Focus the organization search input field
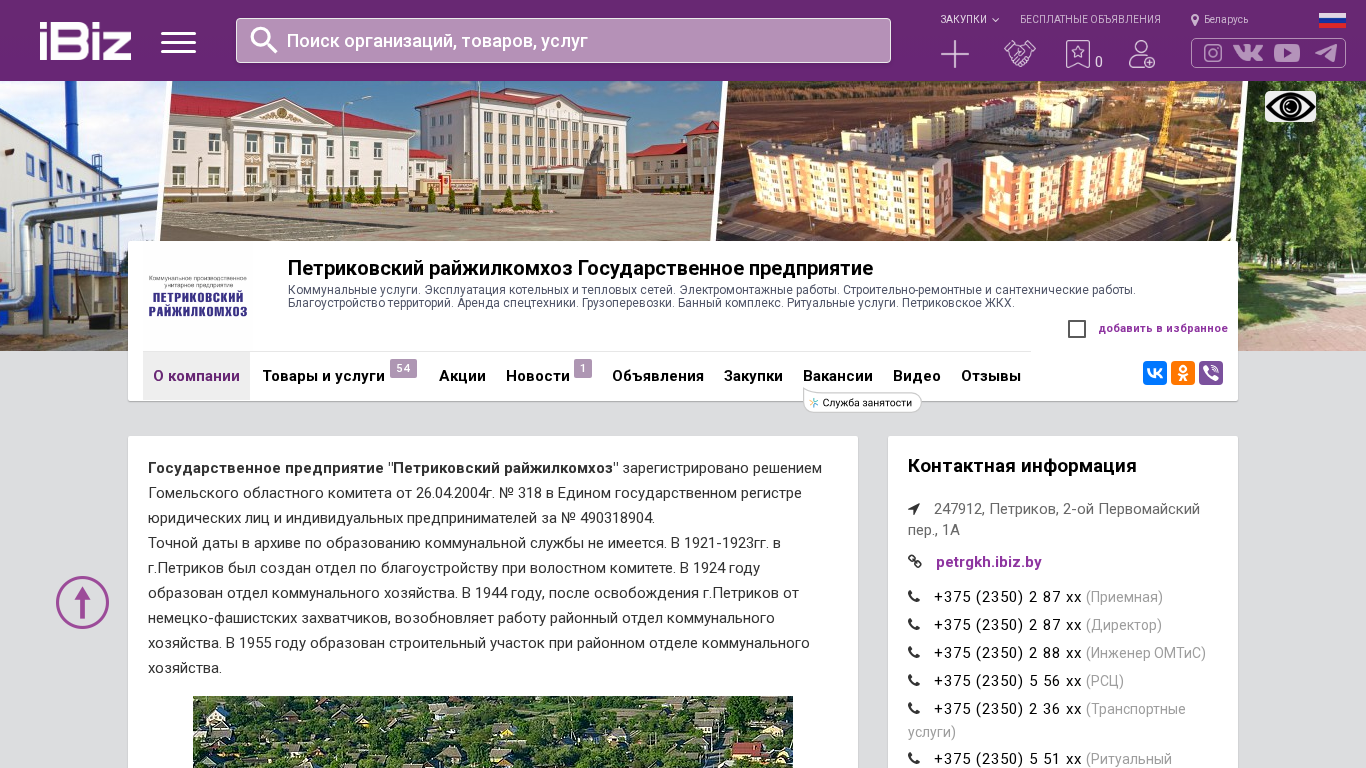The height and width of the screenshot is (768, 1366). pos(563,40)
